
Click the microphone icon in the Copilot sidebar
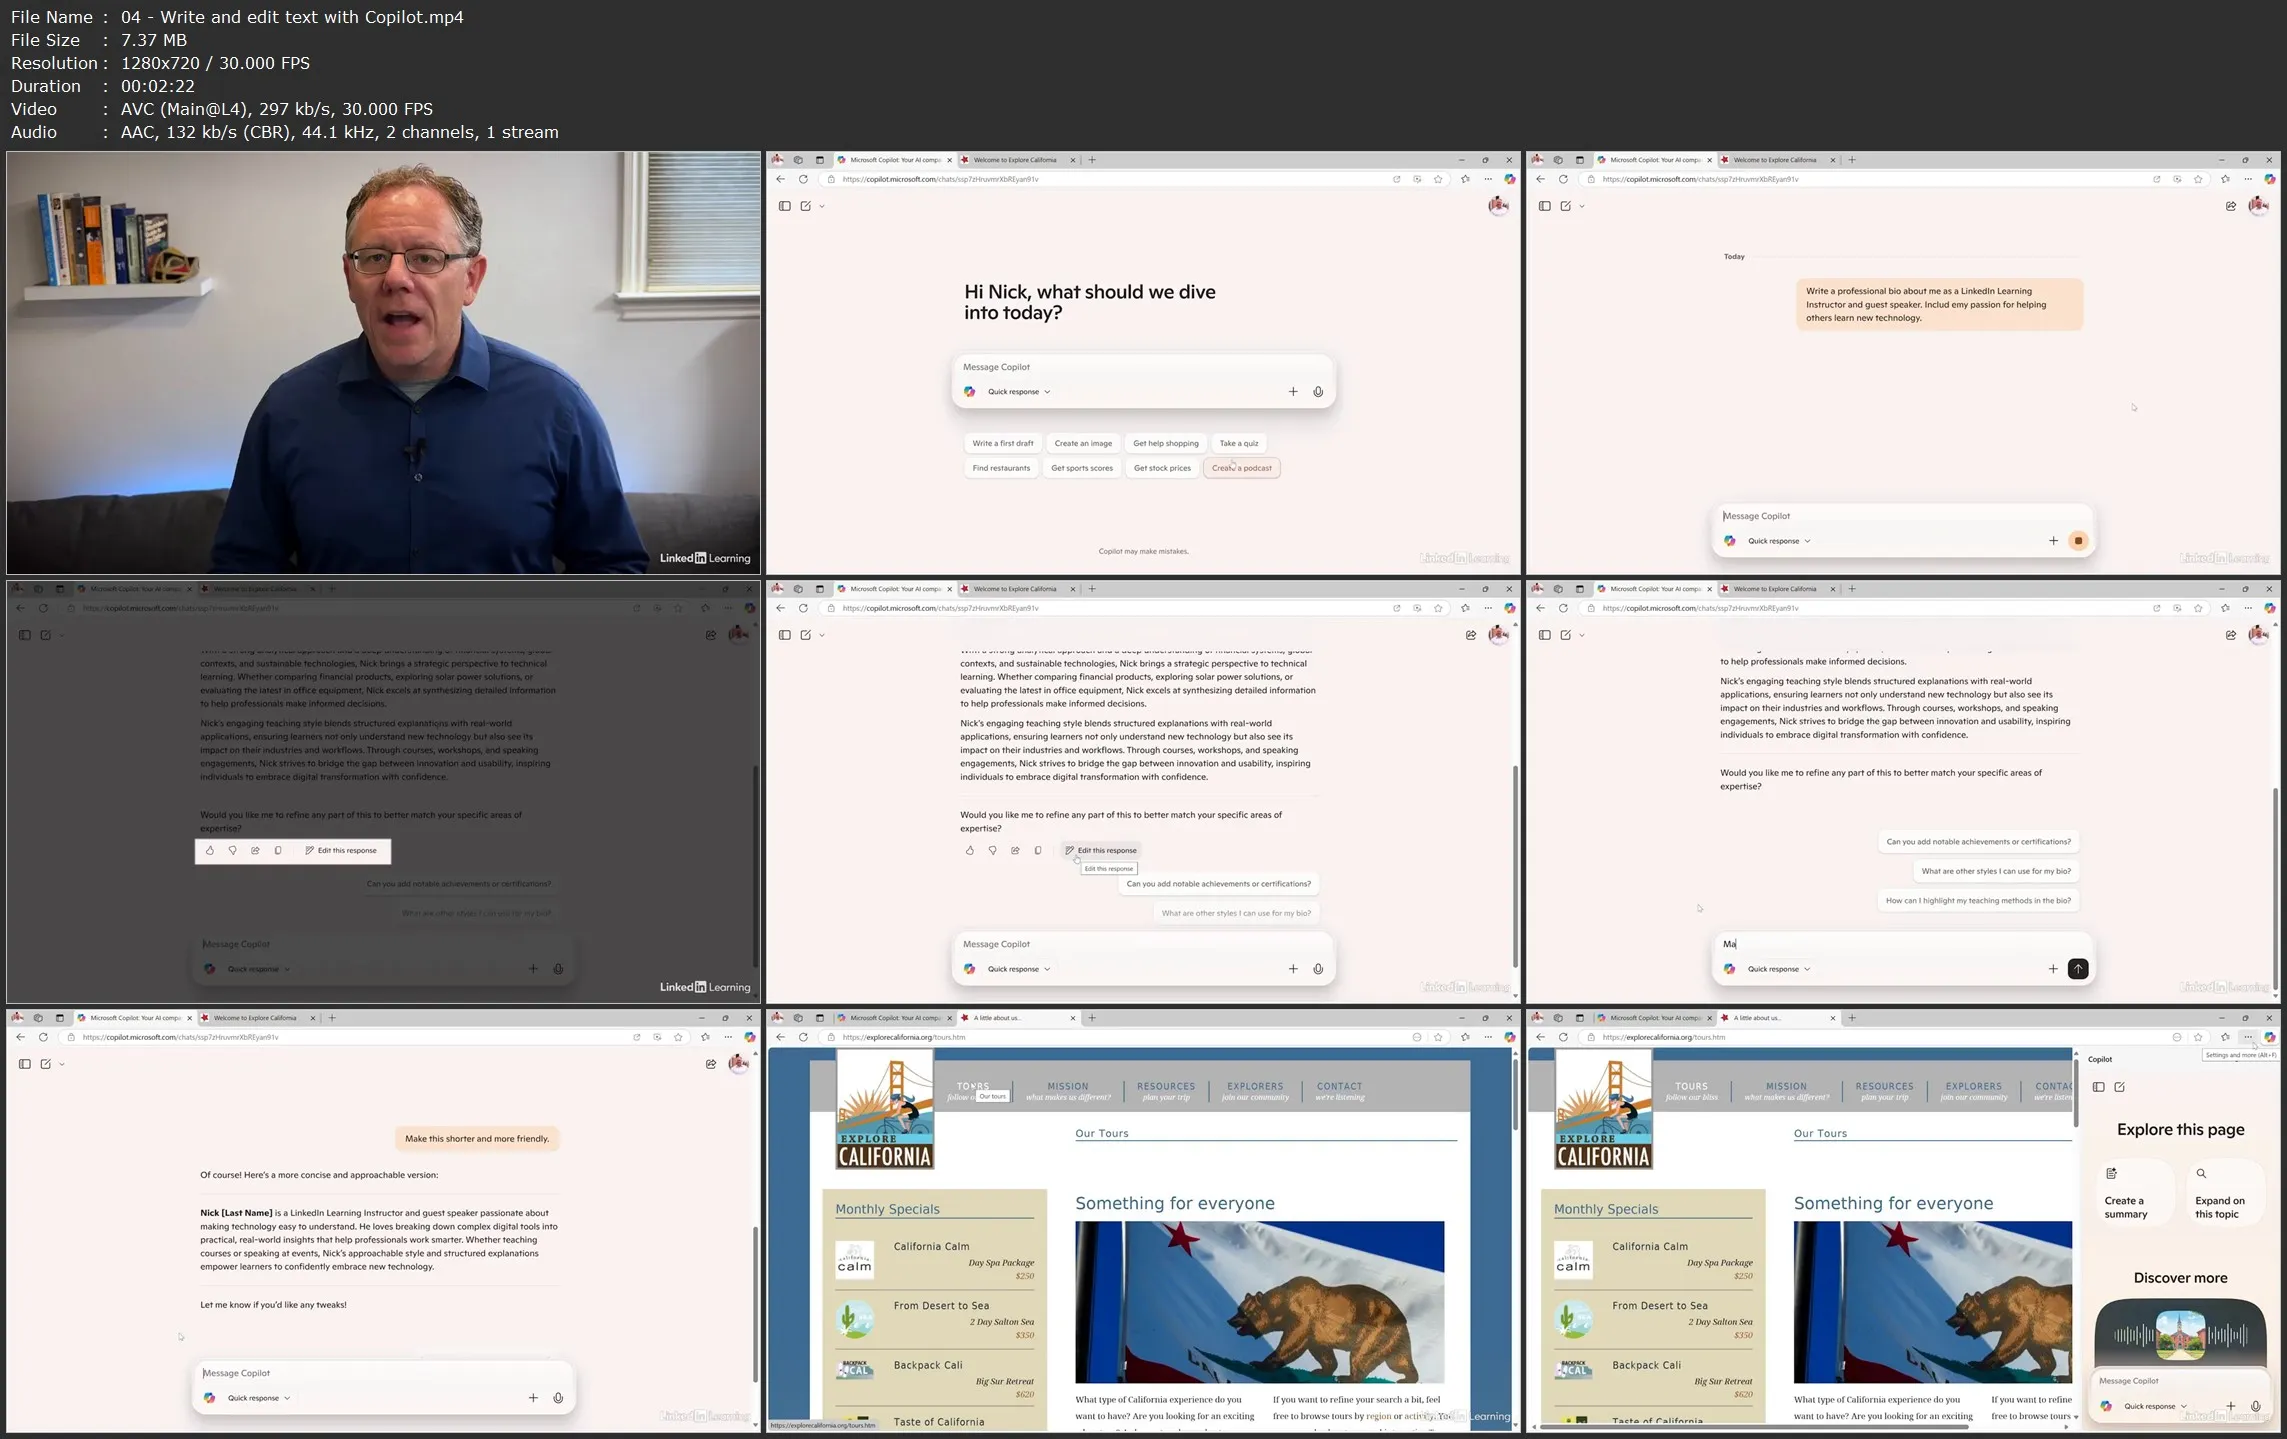[2256, 1406]
